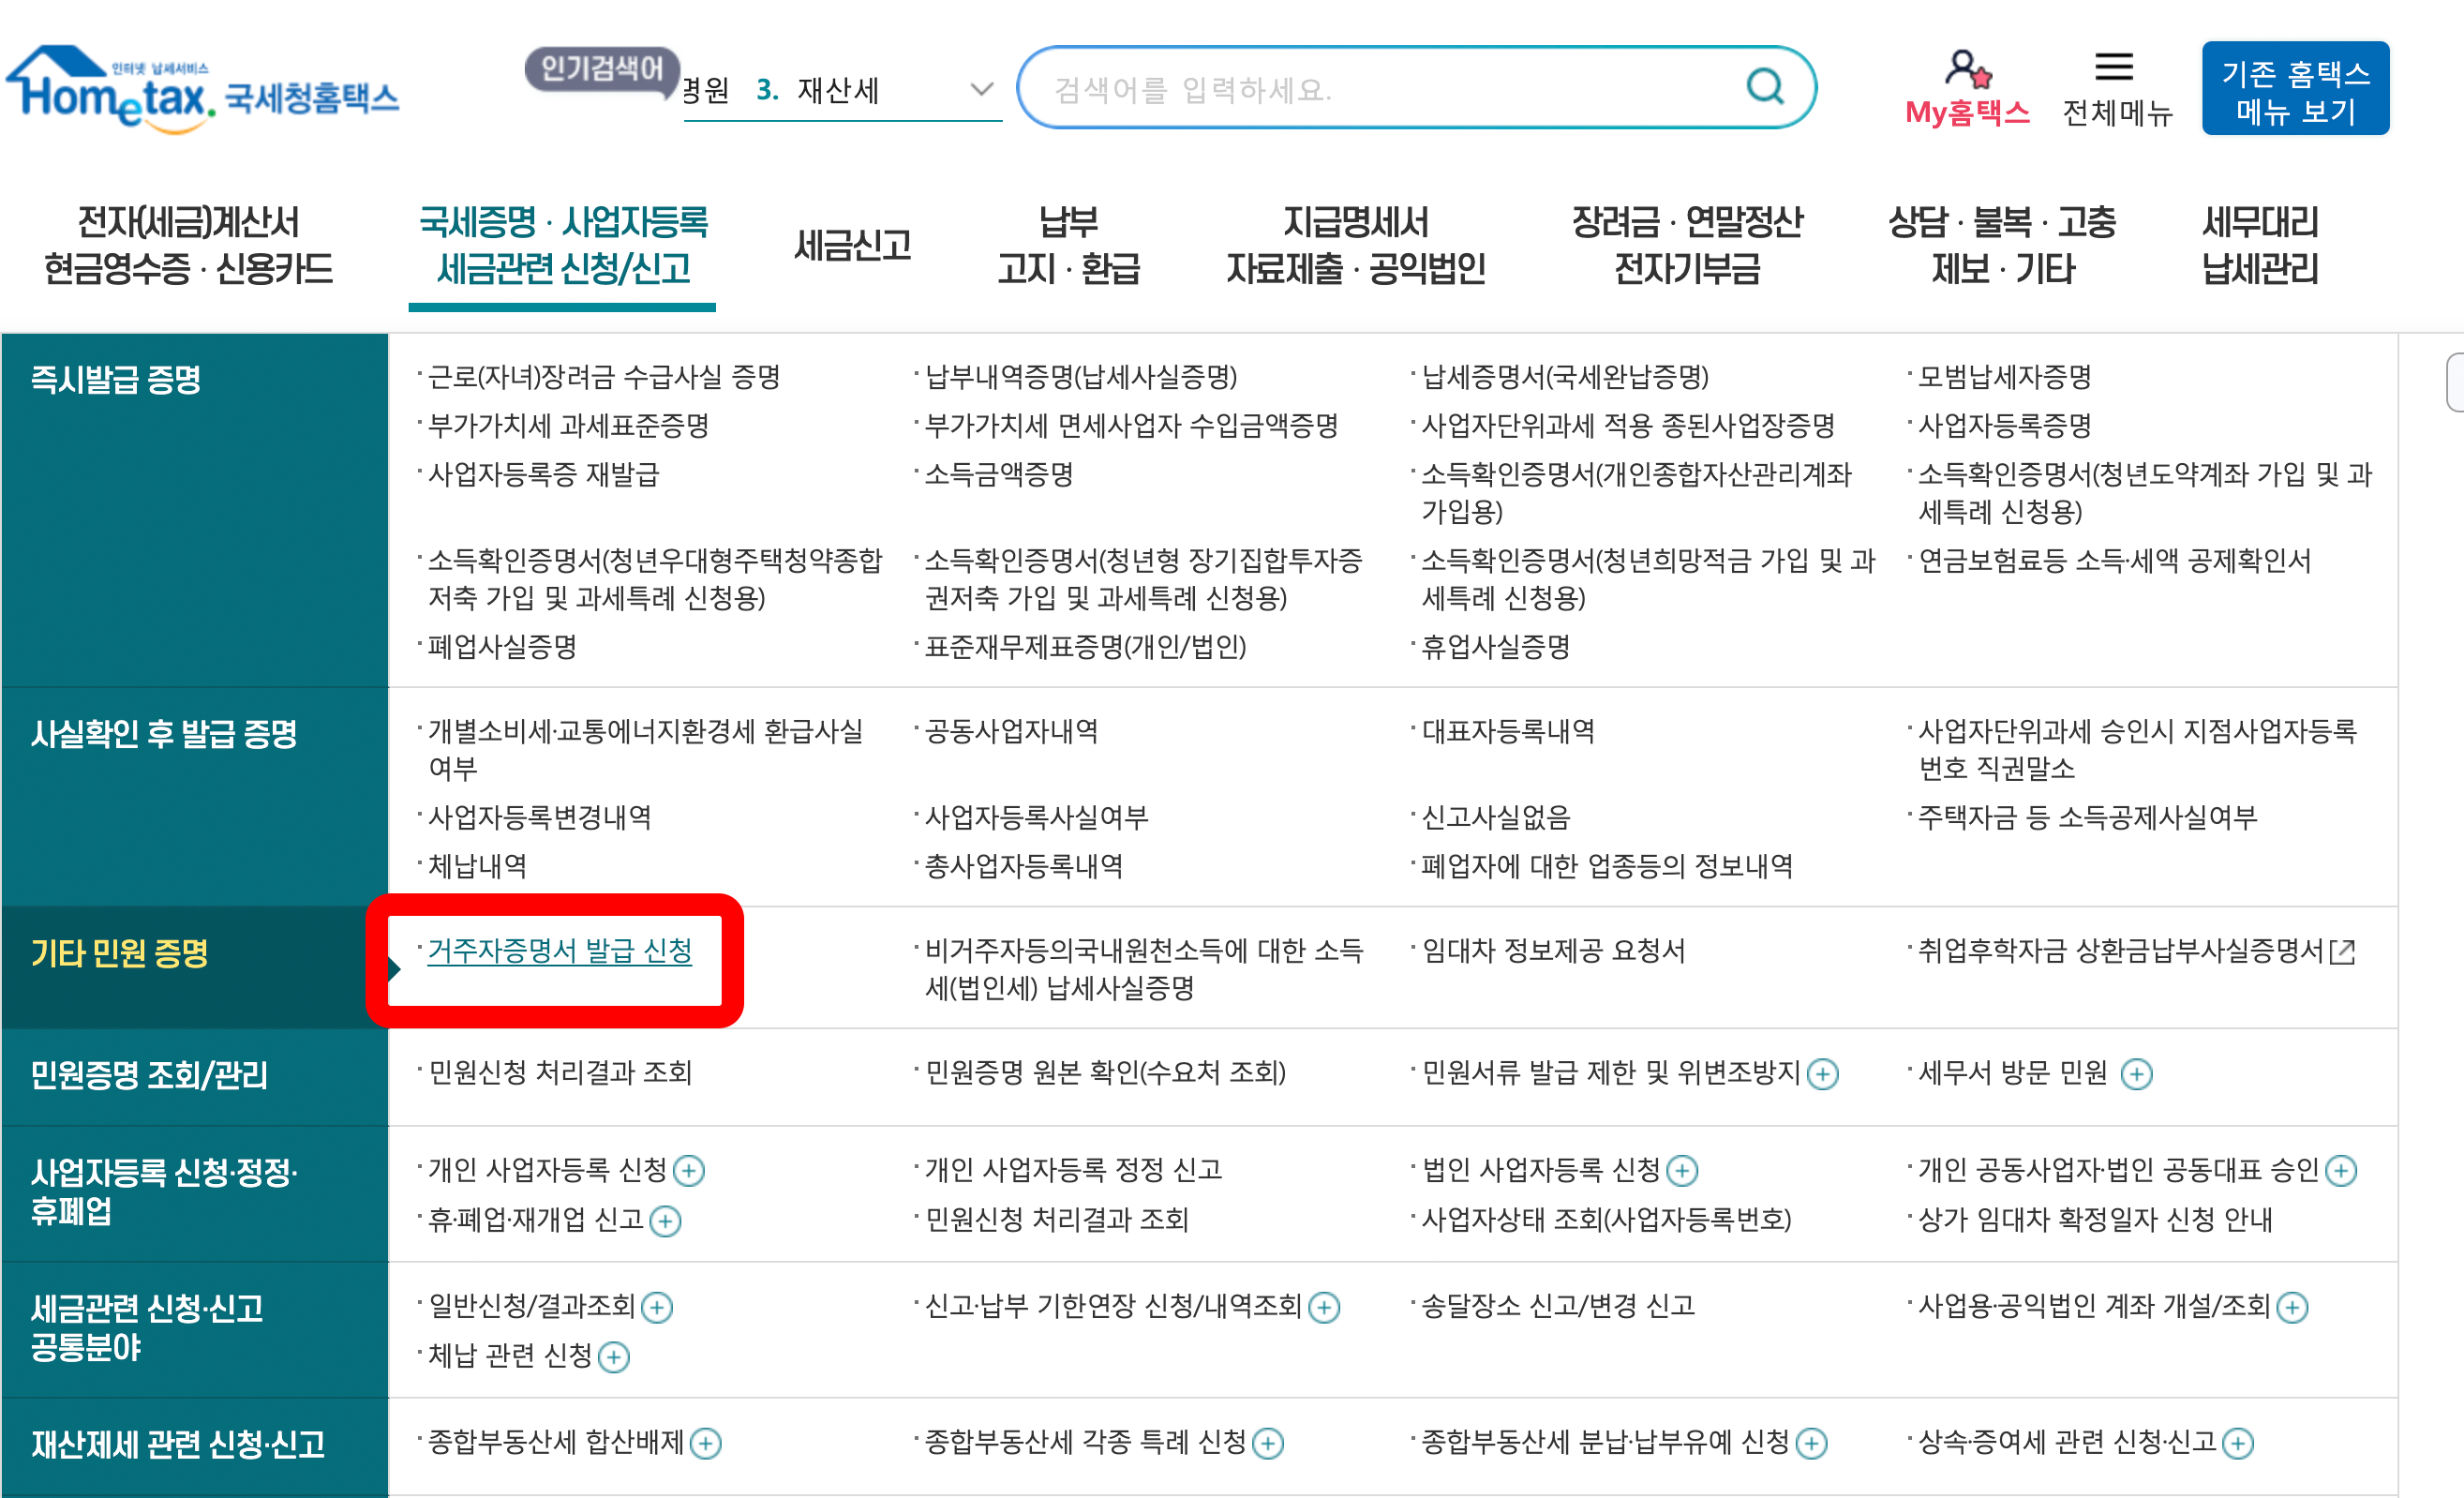
Task: Click the 인기검색어 badge
Action: click(602, 69)
